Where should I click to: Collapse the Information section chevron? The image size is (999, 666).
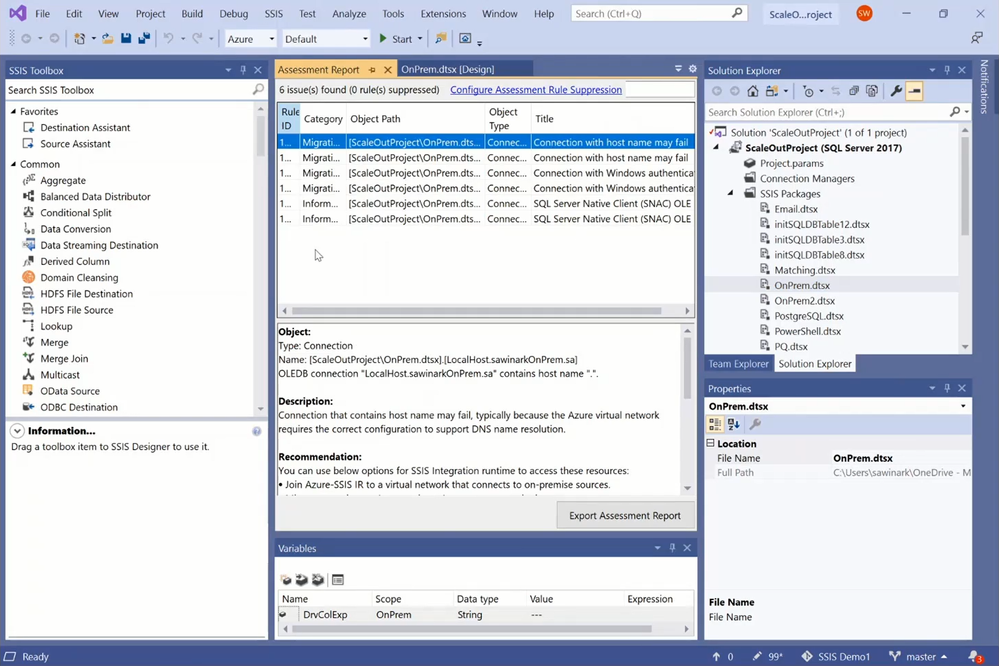tap(17, 431)
